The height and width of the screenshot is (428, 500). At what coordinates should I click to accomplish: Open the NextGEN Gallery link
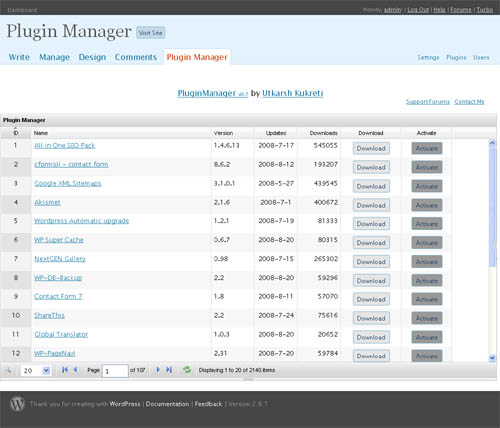[60, 259]
